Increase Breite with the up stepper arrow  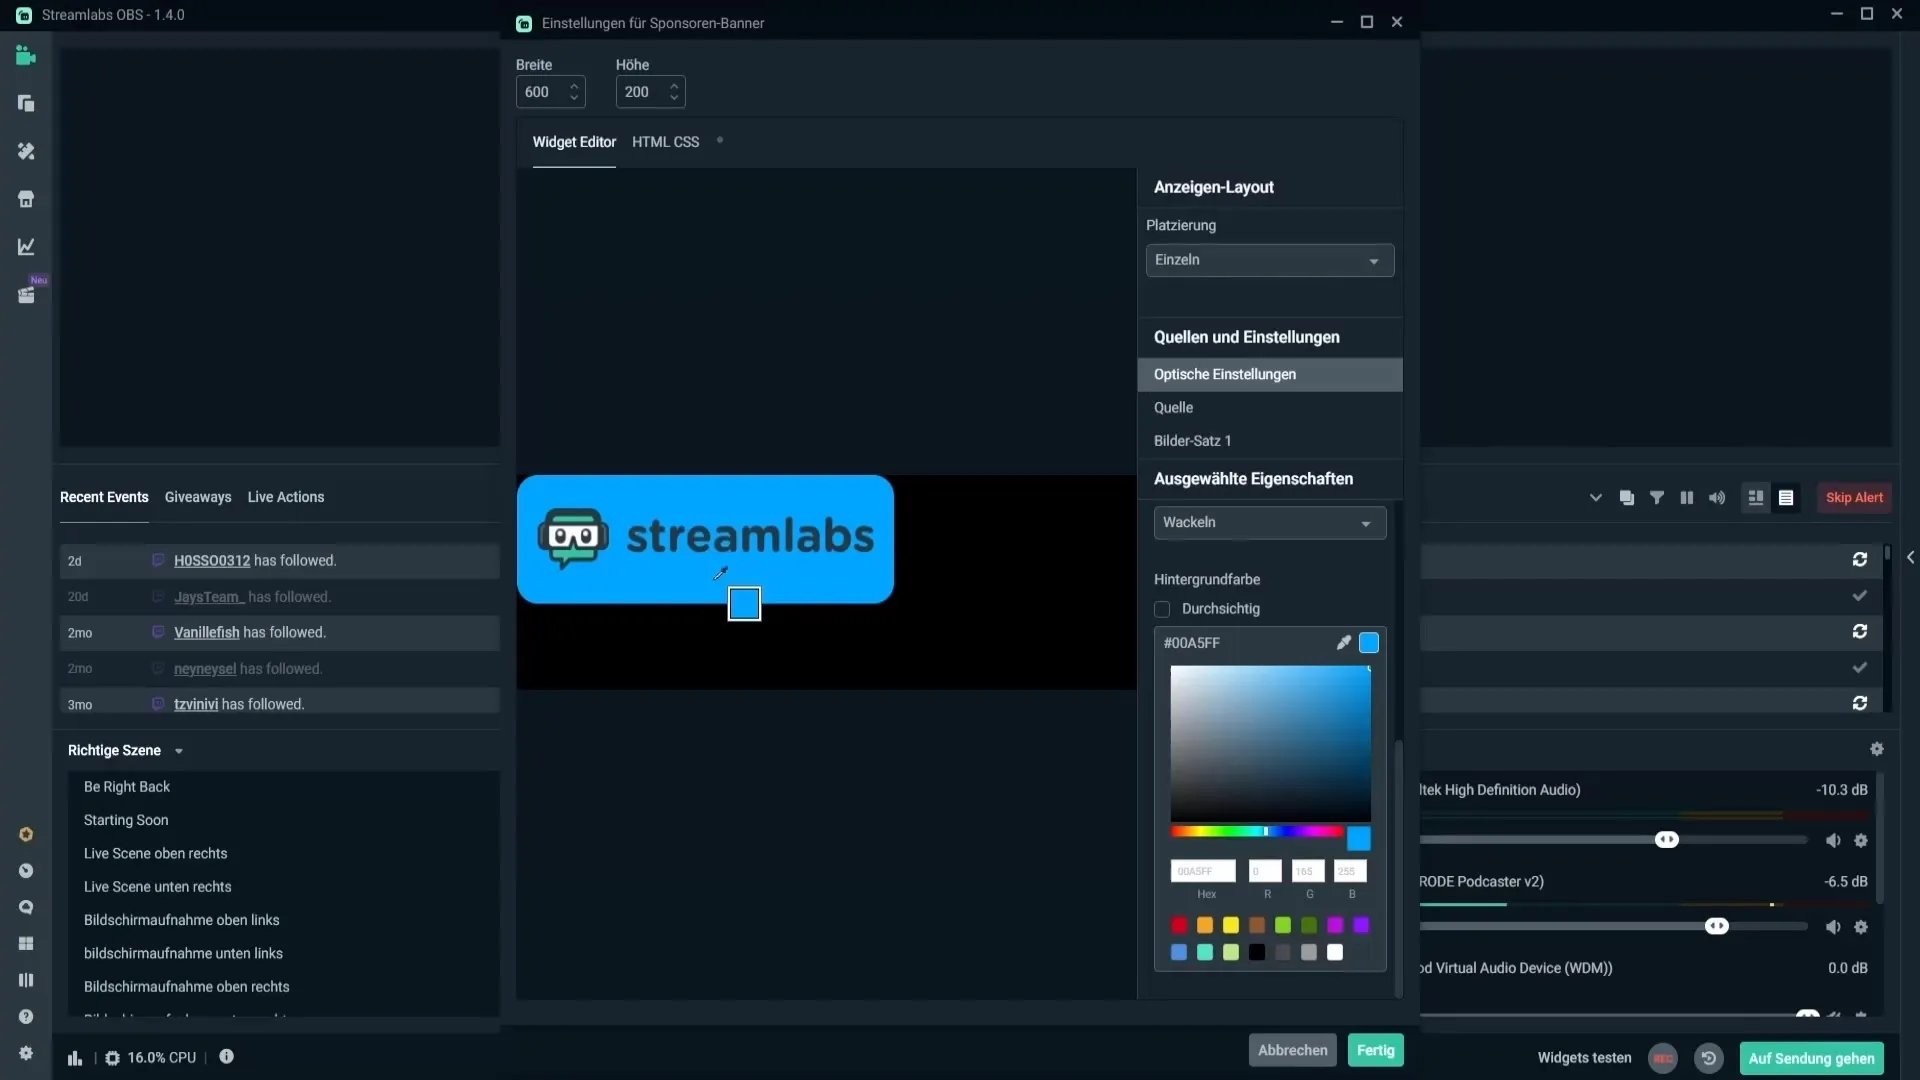click(x=574, y=86)
